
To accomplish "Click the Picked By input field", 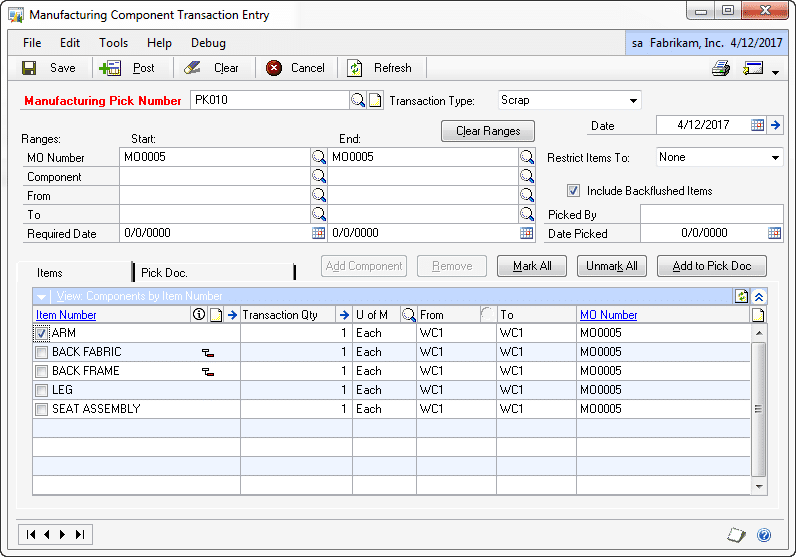I will [711, 214].
